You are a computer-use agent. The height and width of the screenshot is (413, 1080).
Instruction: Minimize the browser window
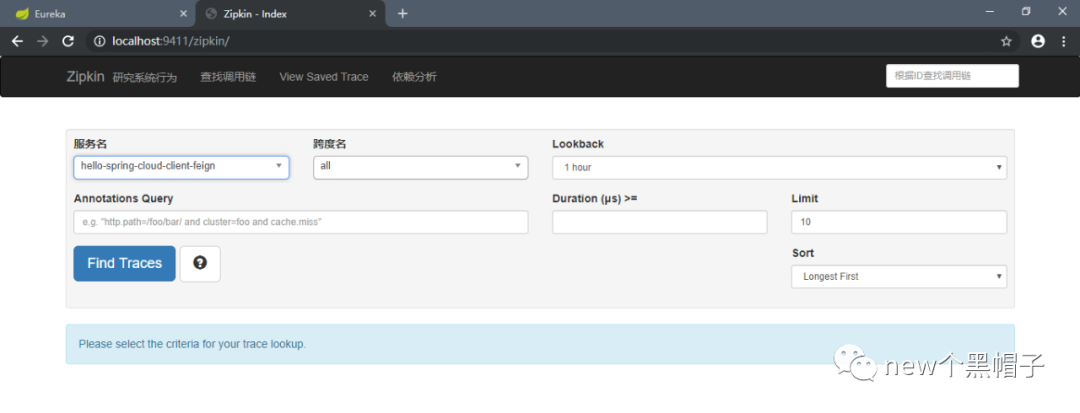(x=990, y=12)
